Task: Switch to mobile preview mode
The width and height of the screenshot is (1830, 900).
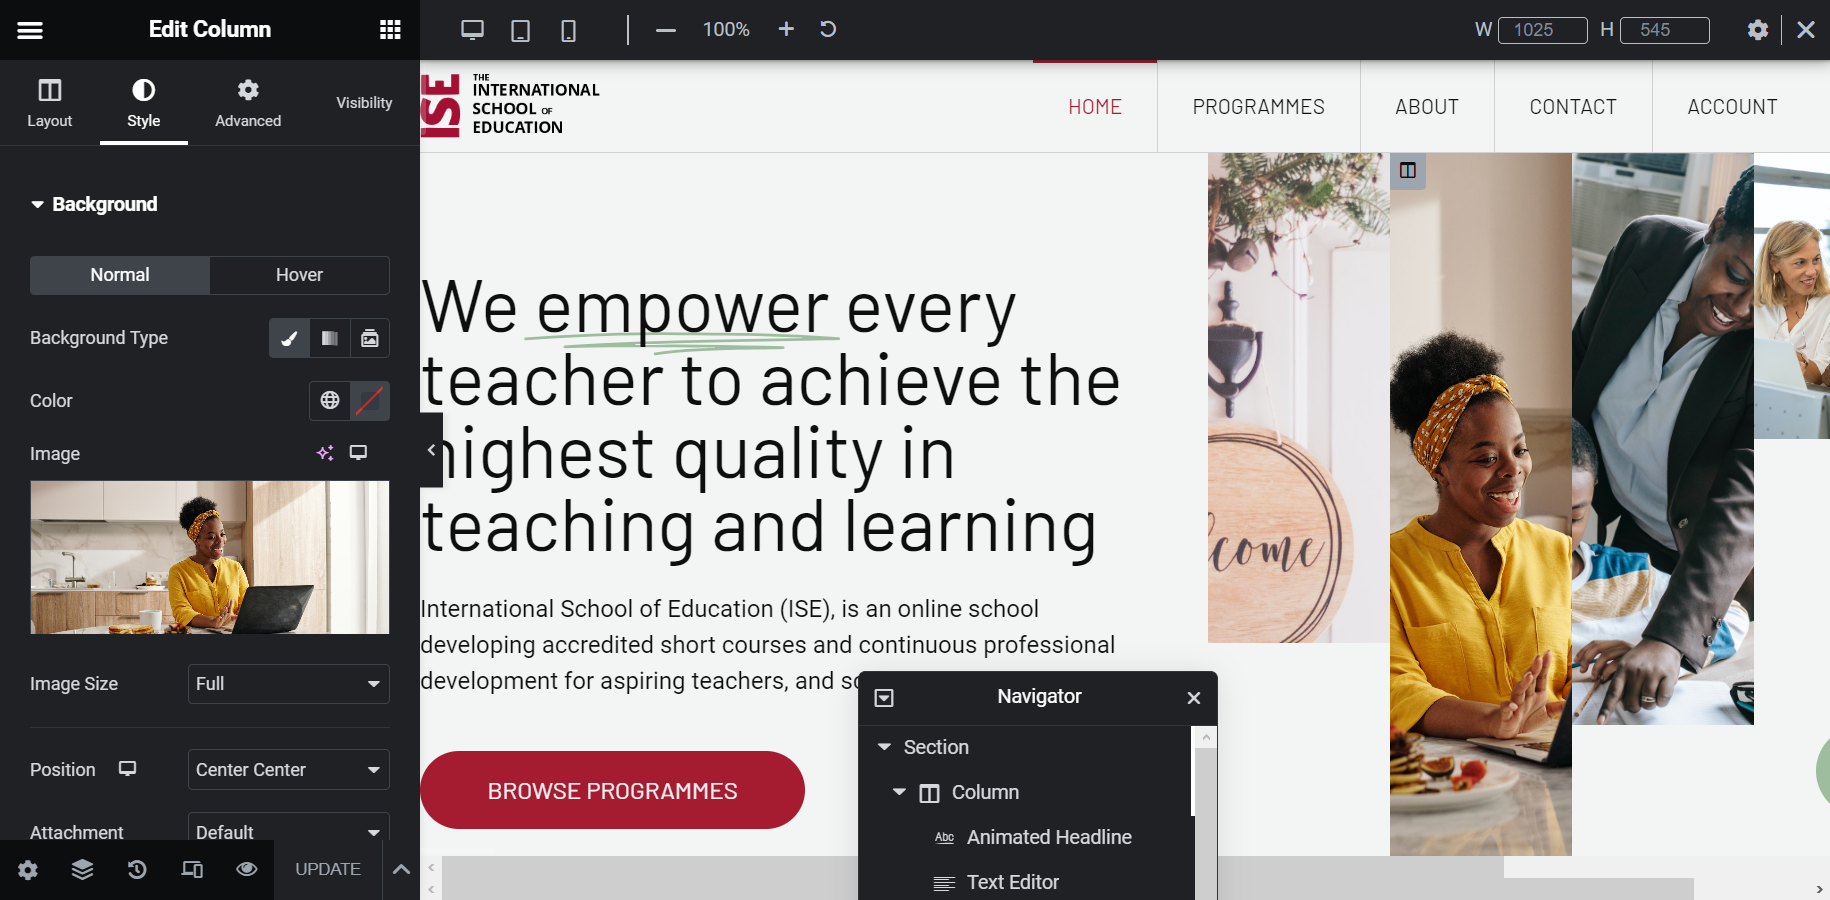Action: point(568,30)
